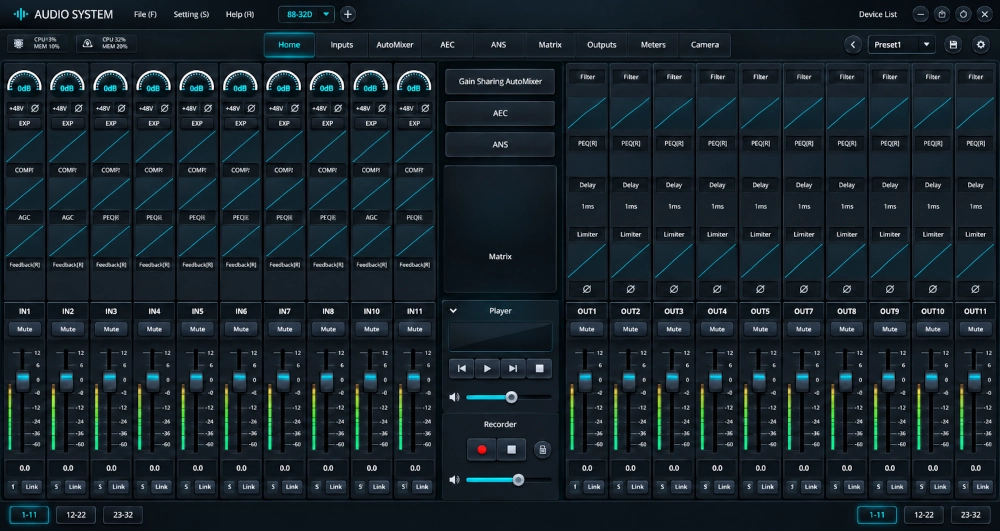Mute Recorder volume speaker icon
This screenshot has height=531, width=1000.
pyautogui.click(x=454, y=479)
